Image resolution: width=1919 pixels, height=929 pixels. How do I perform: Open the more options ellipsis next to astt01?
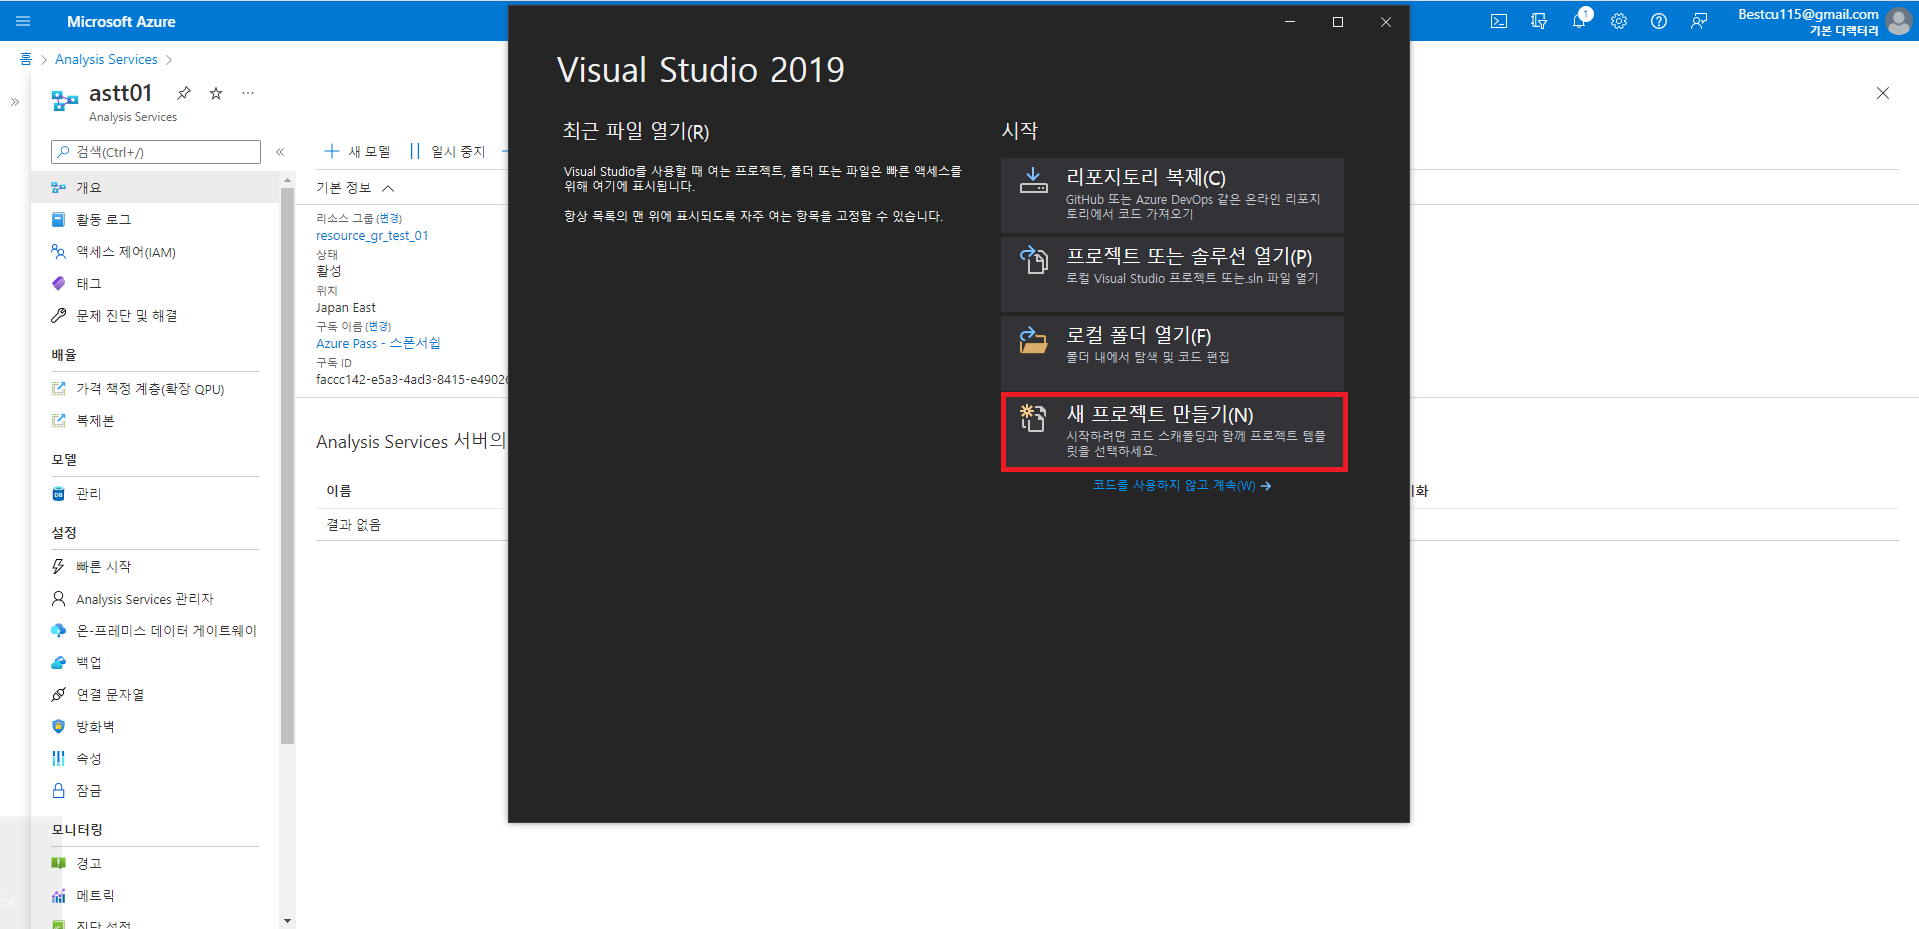[248, 93]
